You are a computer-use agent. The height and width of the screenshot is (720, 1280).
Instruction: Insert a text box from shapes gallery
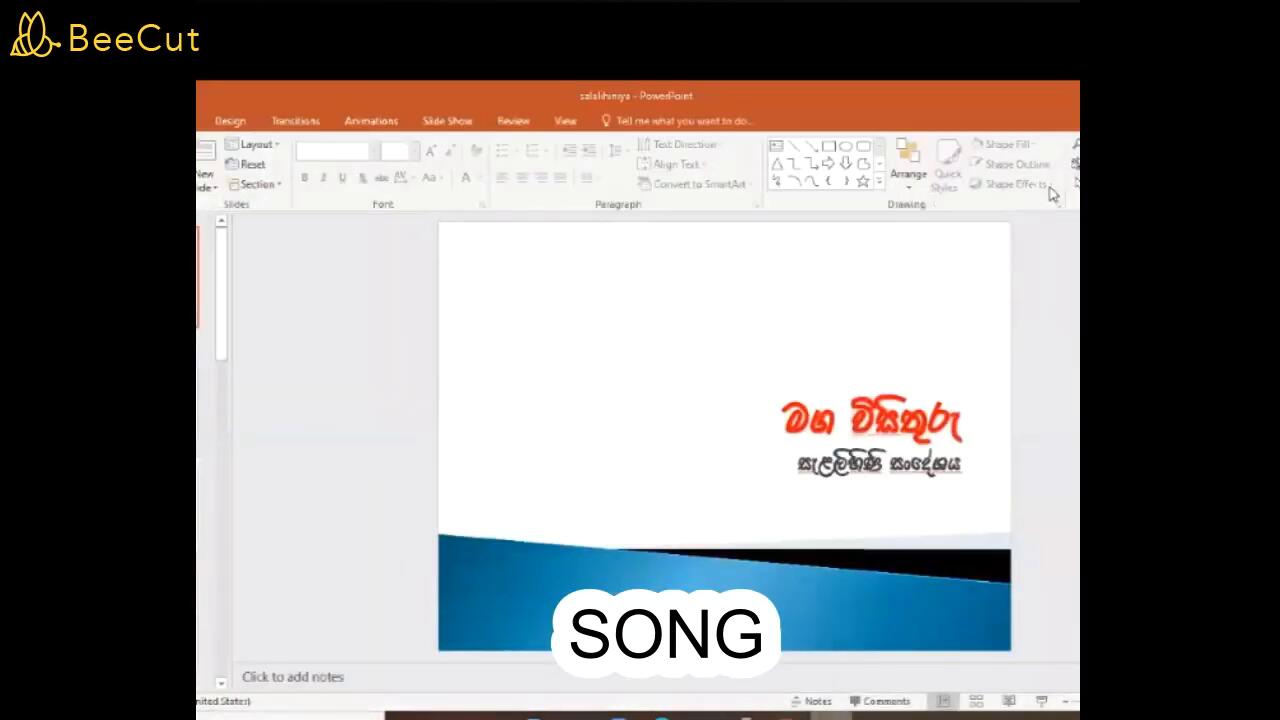coord(776,146)
